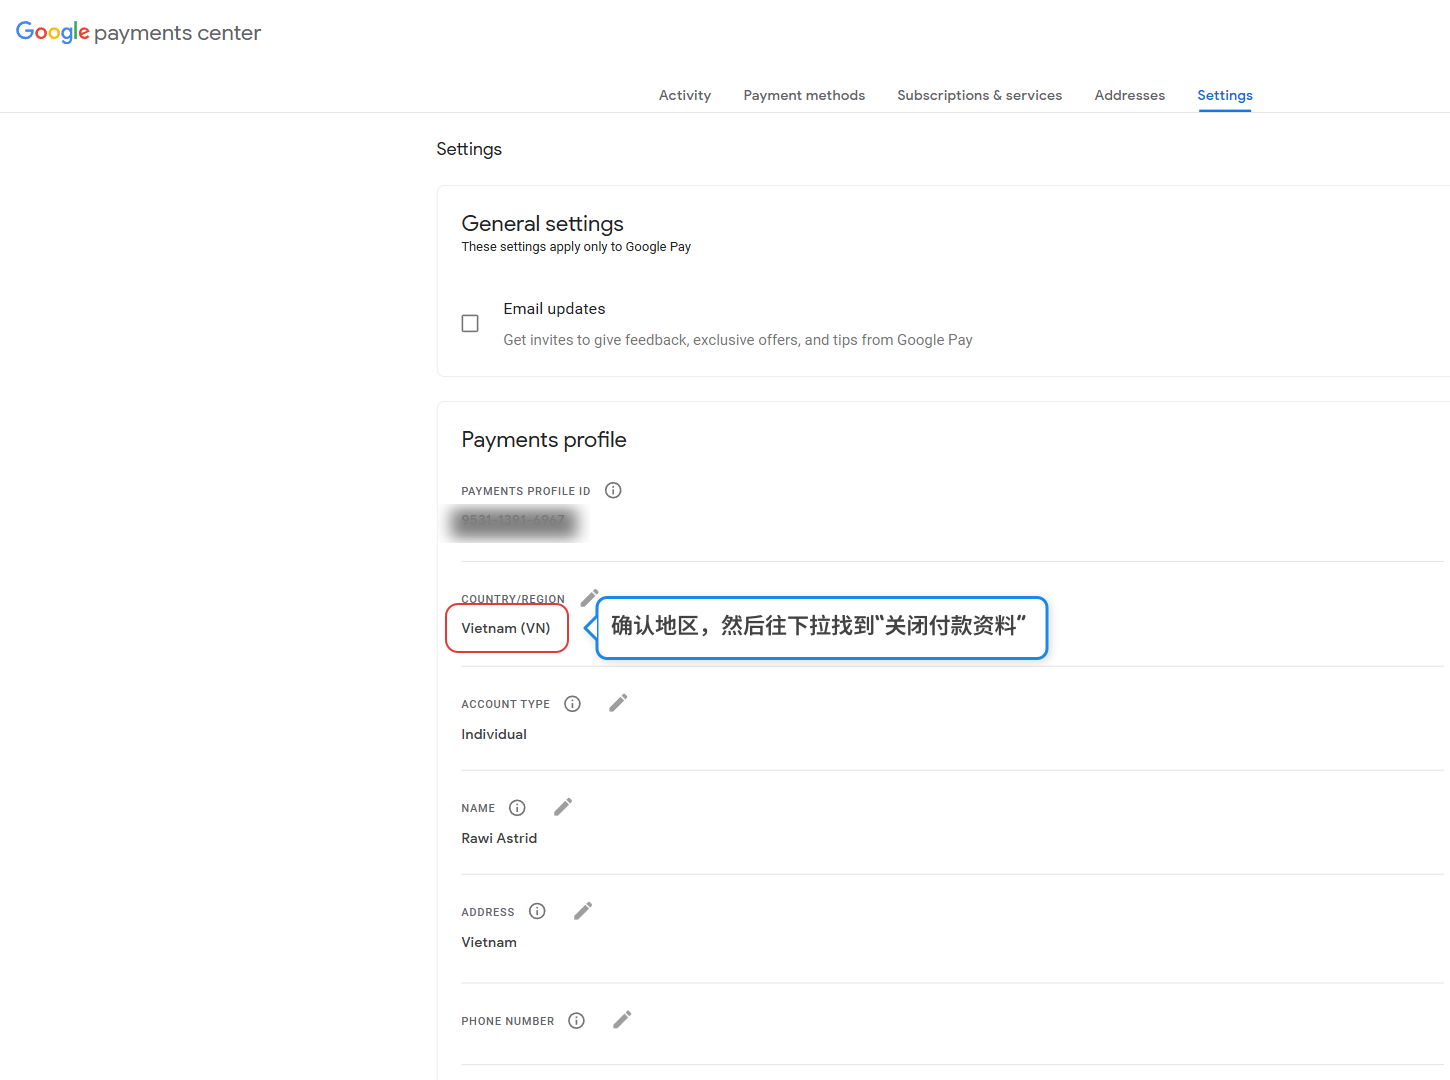Viewport: 1450px width, 1080px height.
Task: Go to Subscriptions & services tab
Action: (x=979, y=95)
